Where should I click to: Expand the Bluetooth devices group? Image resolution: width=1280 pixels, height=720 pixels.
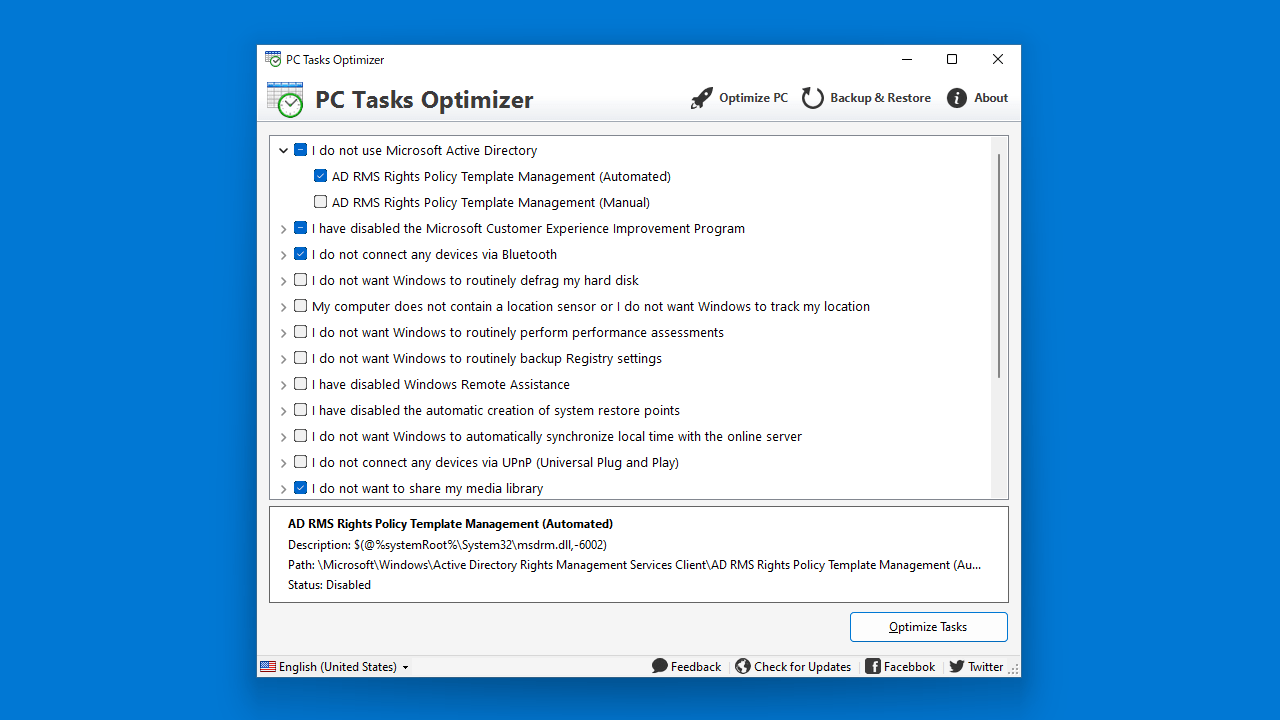point(283,255)
